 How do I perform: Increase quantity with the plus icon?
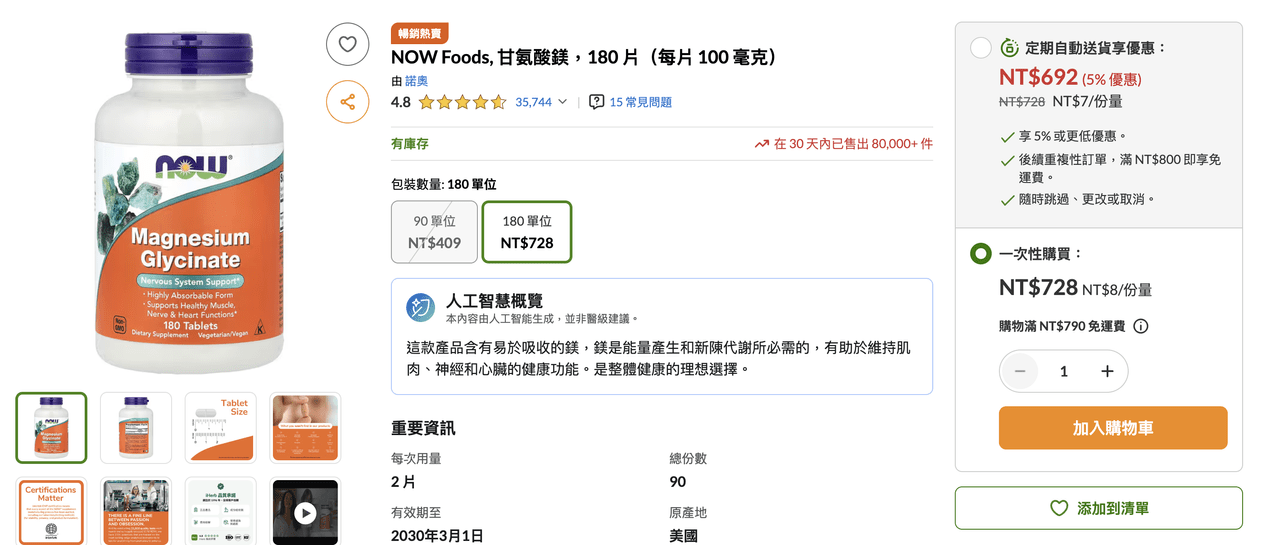tap(1107, 371)
